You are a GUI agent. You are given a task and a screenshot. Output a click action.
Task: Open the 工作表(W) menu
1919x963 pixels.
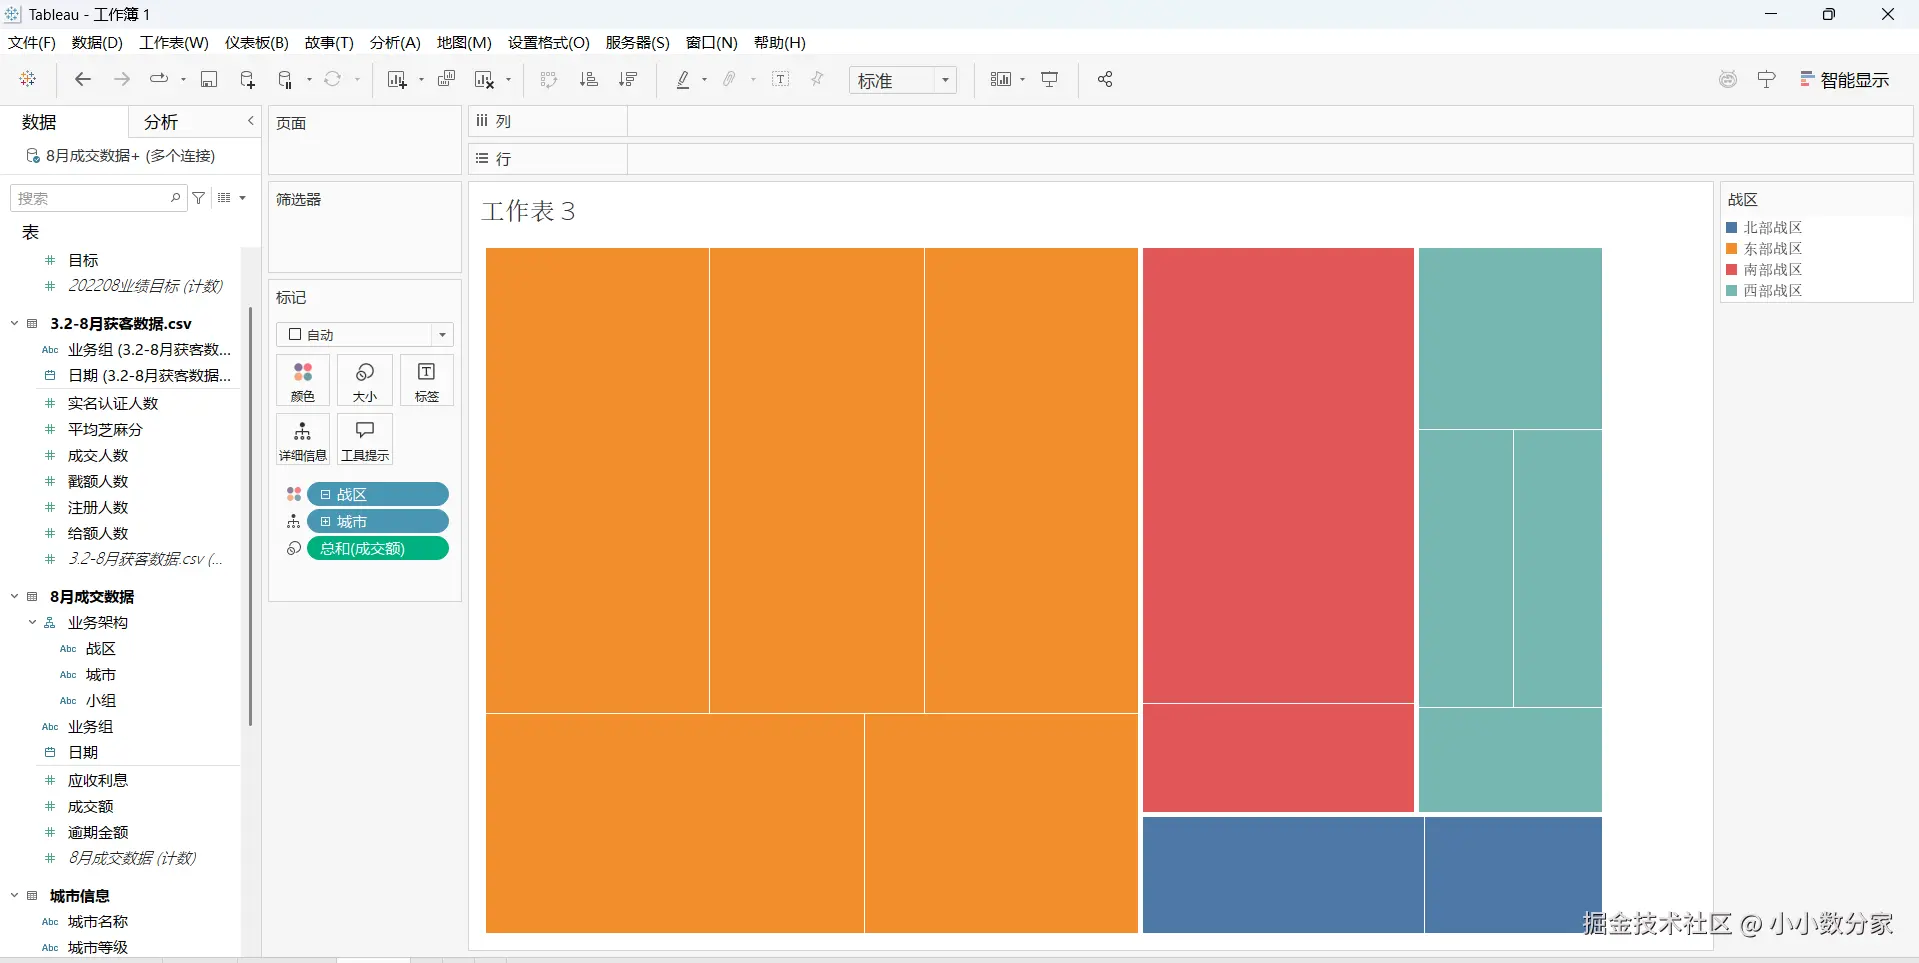174,43
